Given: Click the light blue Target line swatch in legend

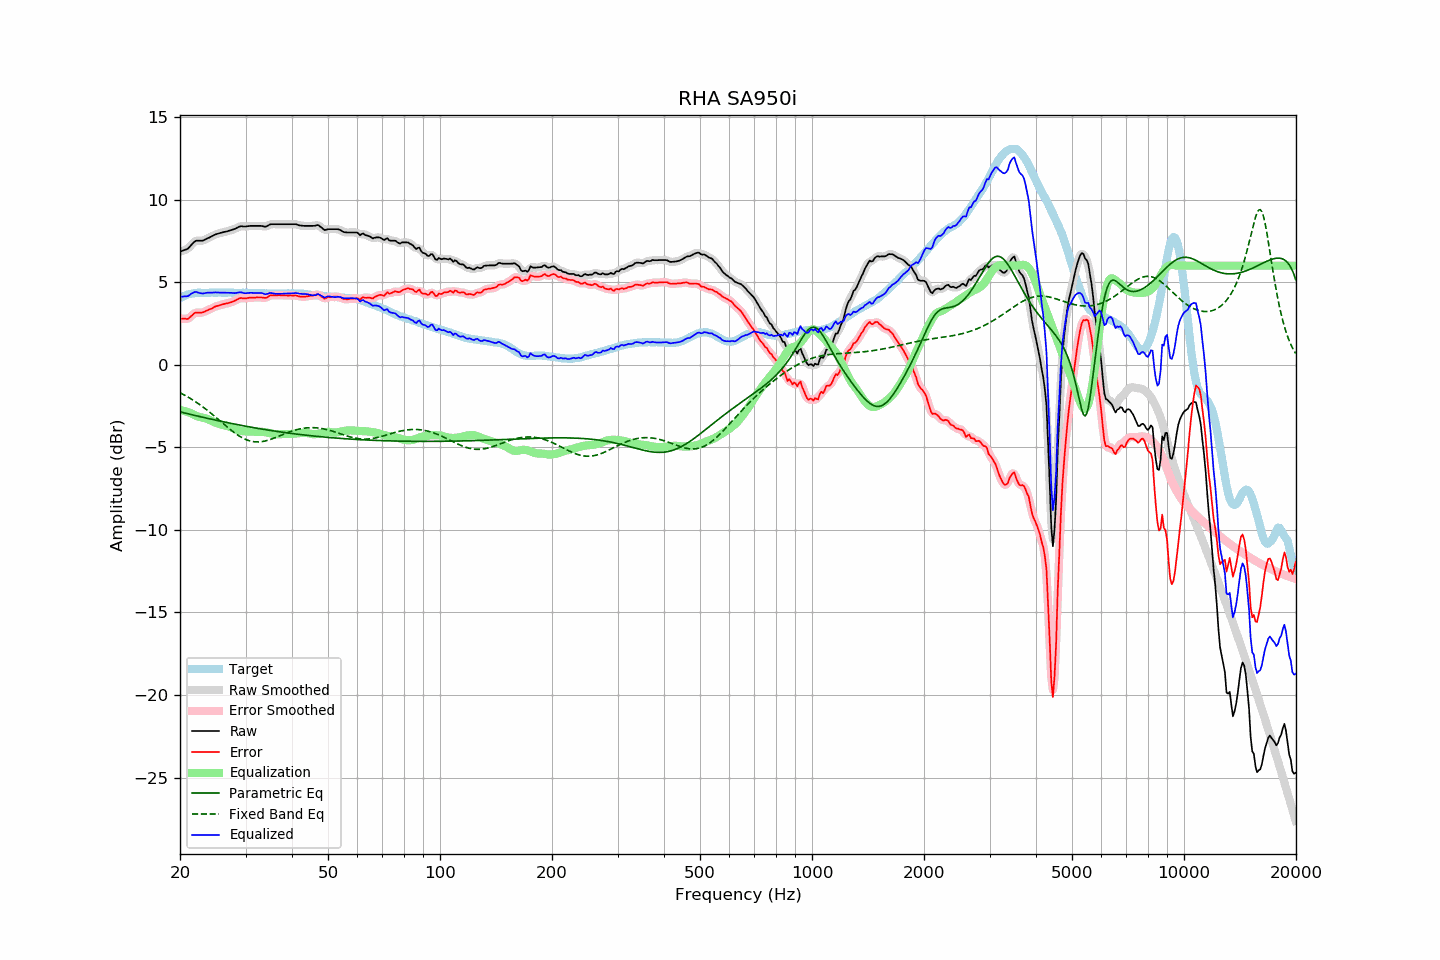Looking at the screenshot, I should (x=205, y=669).
